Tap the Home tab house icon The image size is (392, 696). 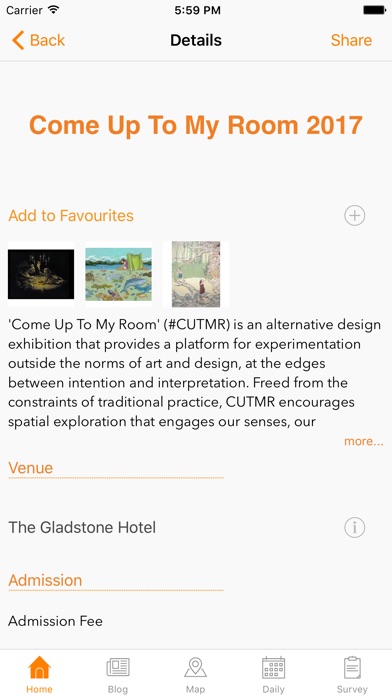pyautogui.click(x=40, y=667)
